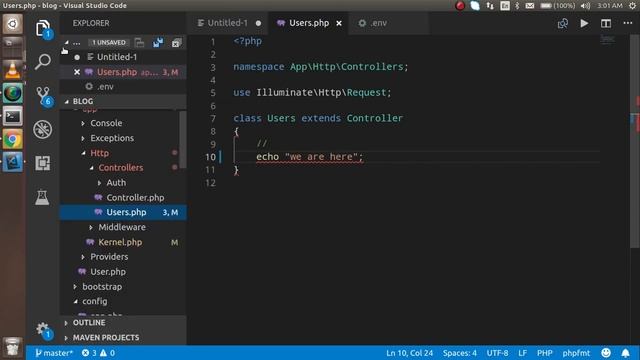Click master branch in status bar

coord(54,353)
